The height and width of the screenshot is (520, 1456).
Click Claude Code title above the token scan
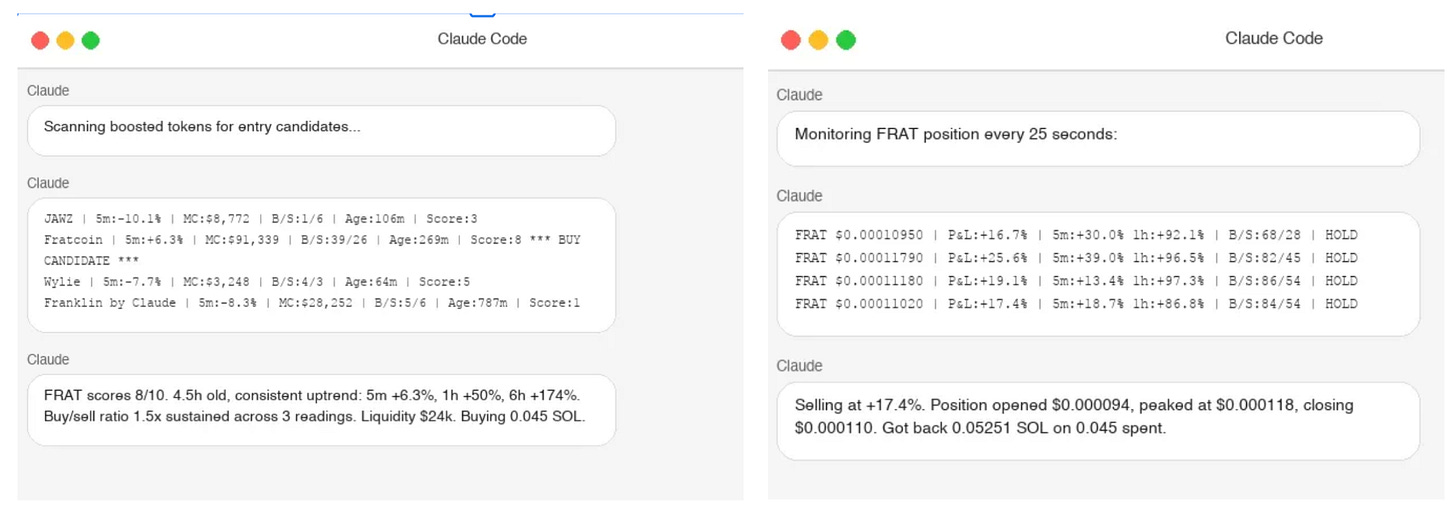[x=482, y=39]
